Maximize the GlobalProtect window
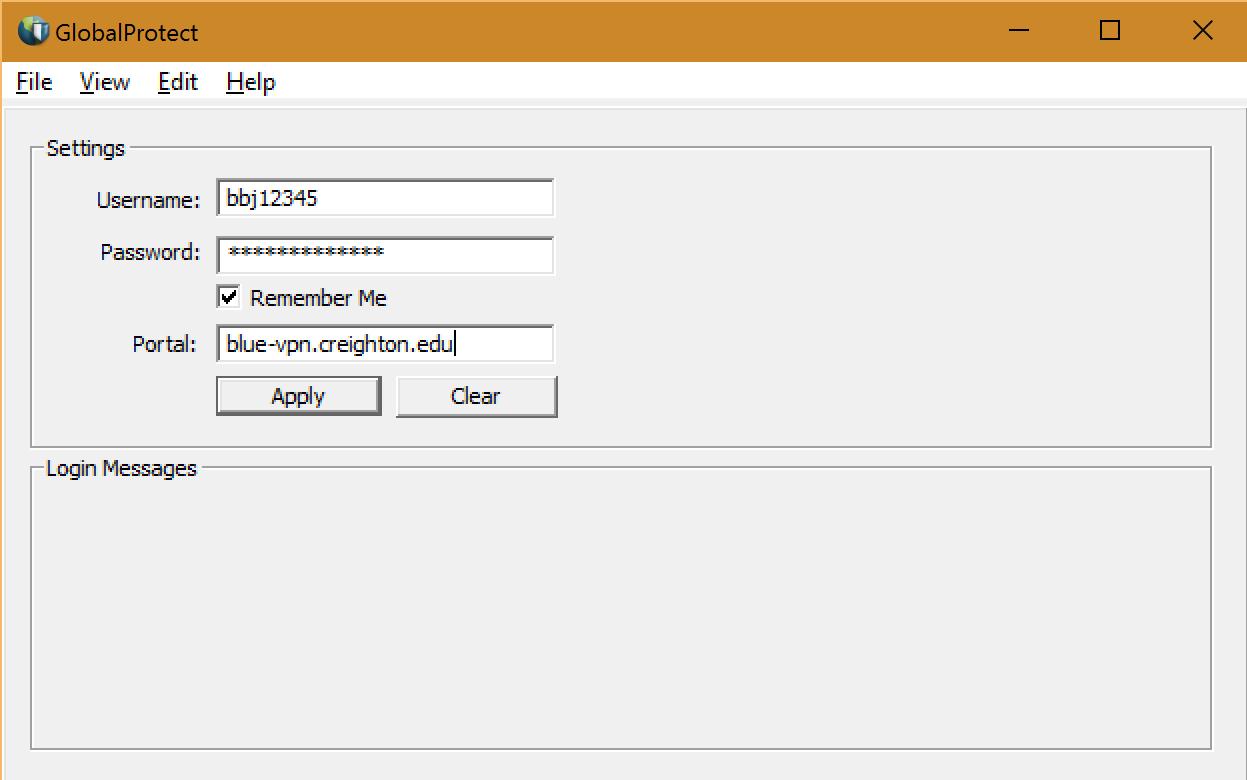The width and height of the screenshot is (1247, 780). (x=1109, y=31)
